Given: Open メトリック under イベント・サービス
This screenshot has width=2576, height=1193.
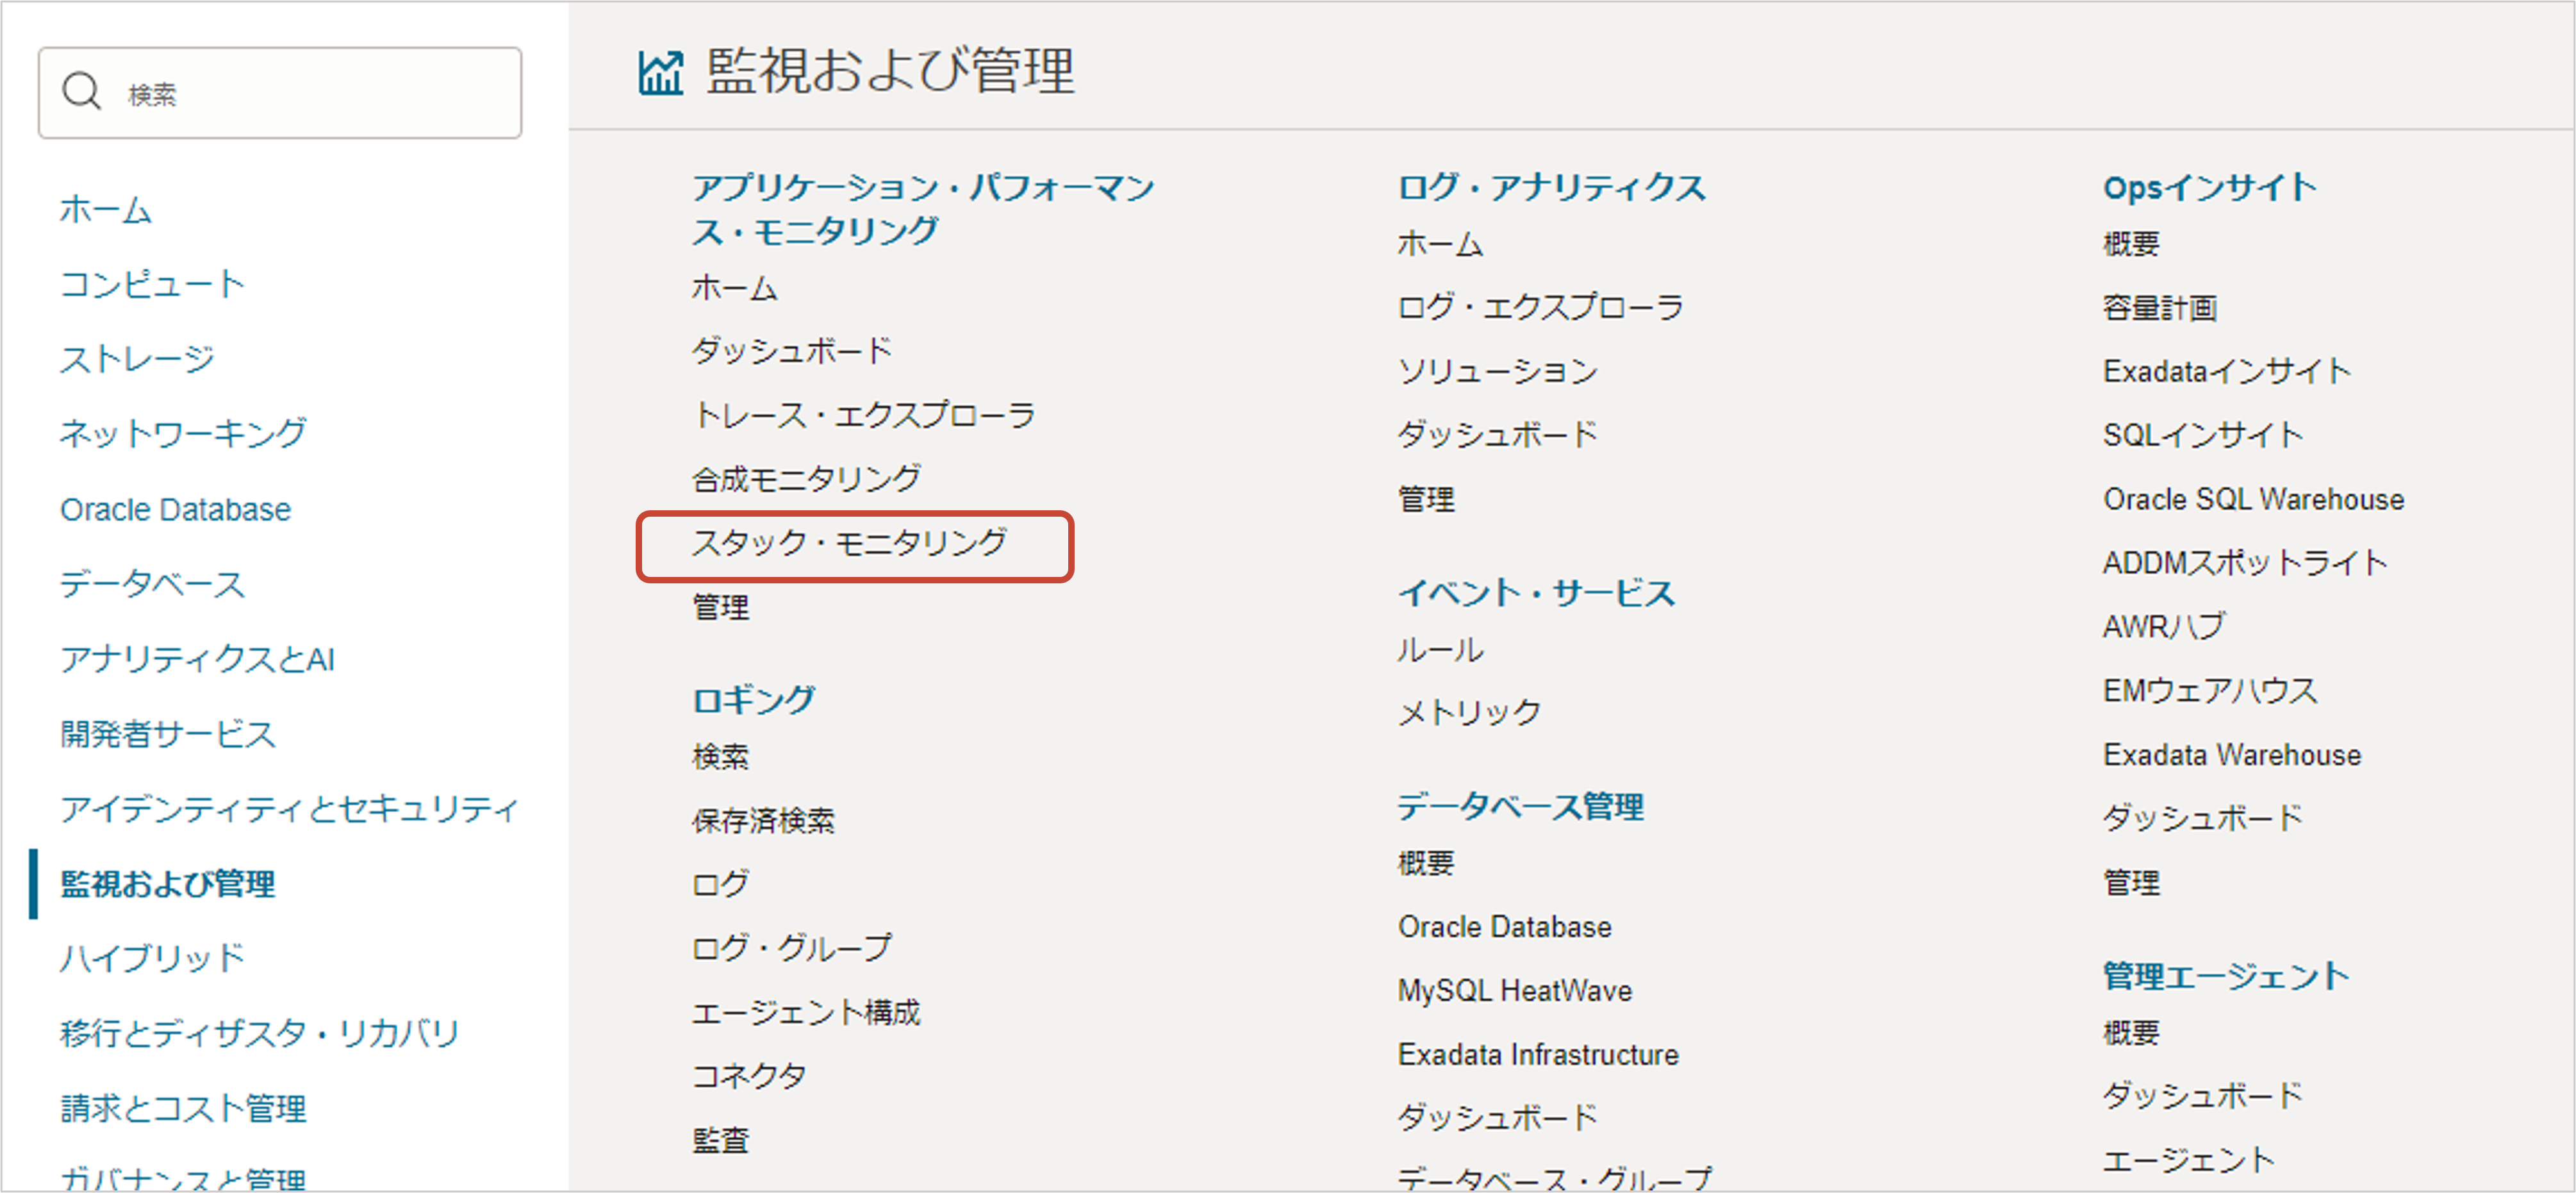Looking at the screenshot, I should point(1469,713).
